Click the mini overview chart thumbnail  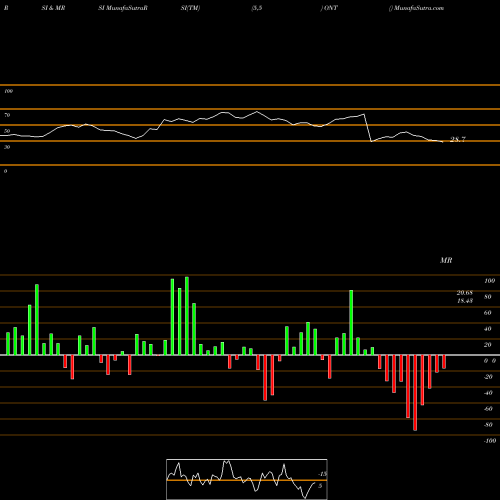(247, 479)
